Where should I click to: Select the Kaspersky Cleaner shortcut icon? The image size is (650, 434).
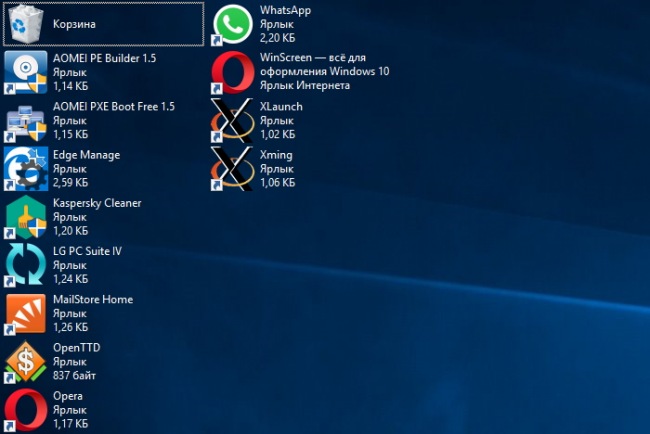(x=26, y=217)
